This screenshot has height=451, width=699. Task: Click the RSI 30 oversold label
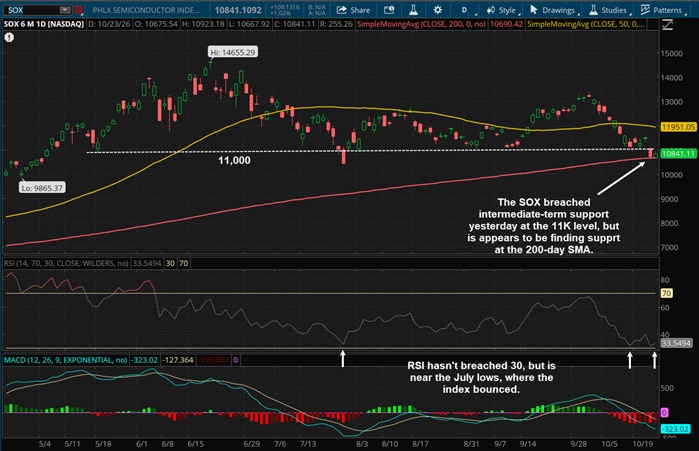pos(170,263)
